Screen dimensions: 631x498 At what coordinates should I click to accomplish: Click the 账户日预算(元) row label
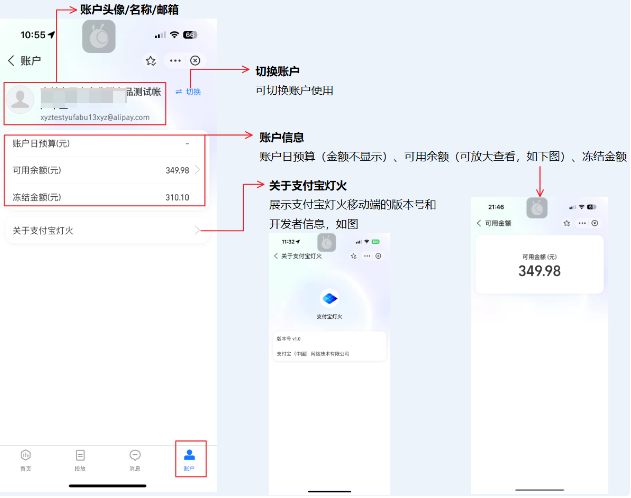[x=41, y=144]
